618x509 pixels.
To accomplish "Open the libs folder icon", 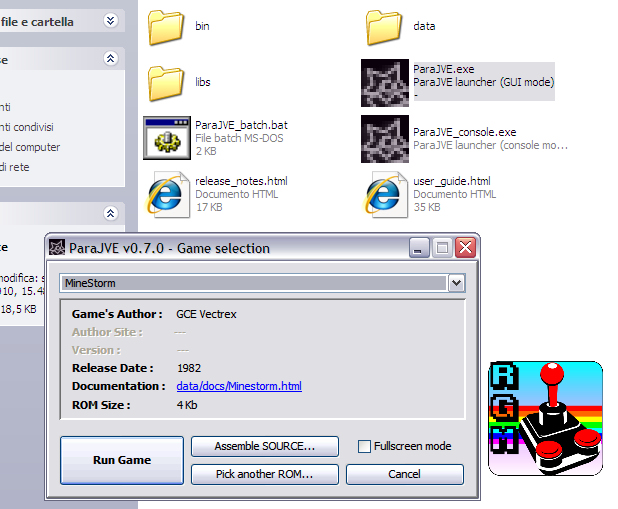I will pos(166,83).
